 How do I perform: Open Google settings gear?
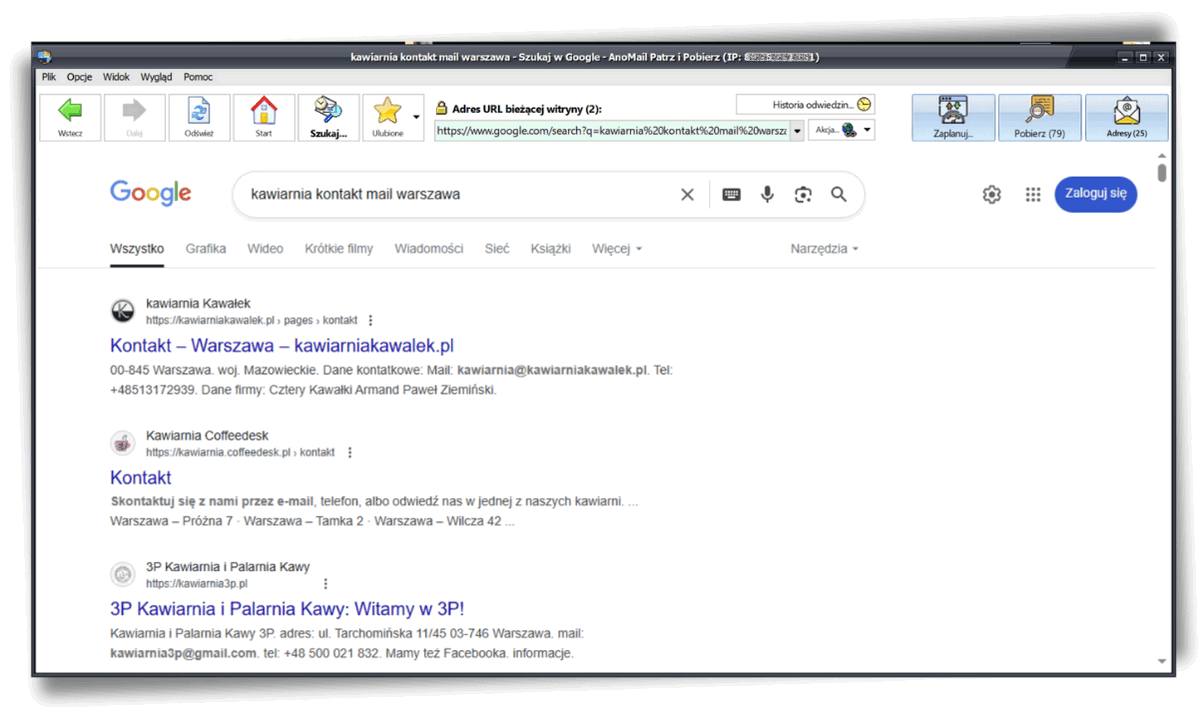point(991,195)
